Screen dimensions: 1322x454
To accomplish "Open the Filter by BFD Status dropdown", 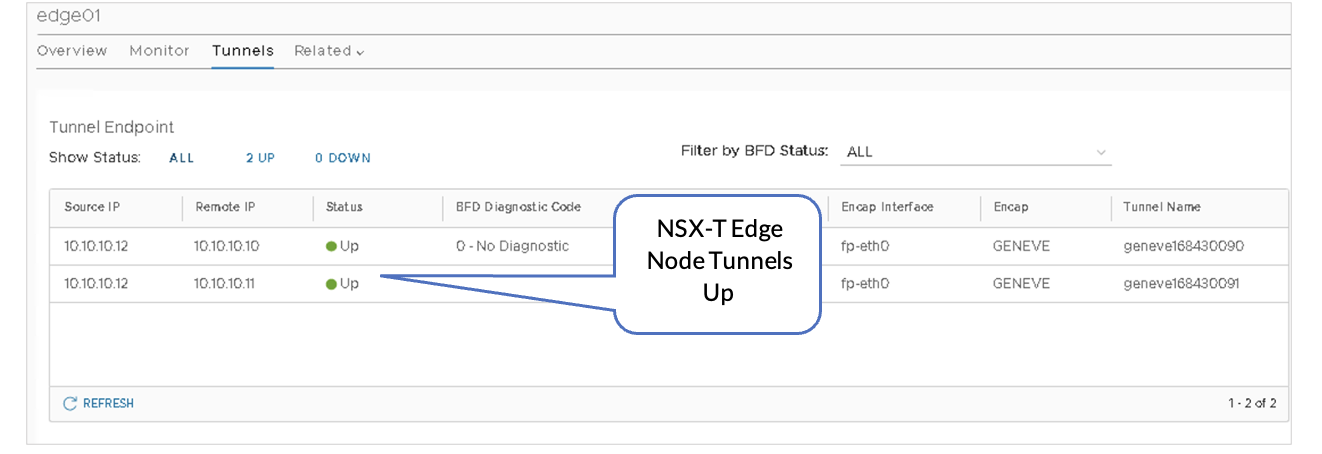I will coord(975,152).
